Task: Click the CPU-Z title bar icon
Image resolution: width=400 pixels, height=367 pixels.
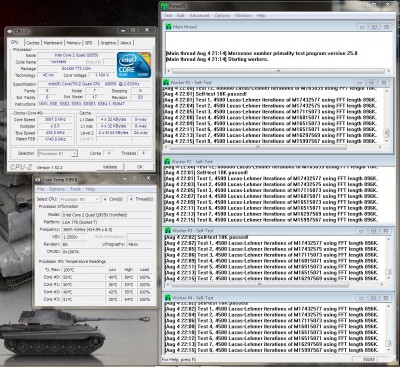Action: click(10, 32)
